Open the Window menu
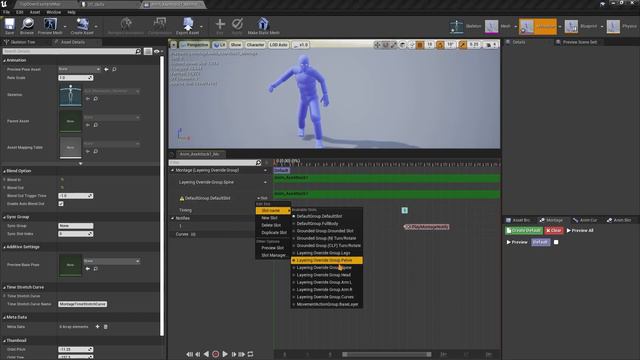This screenshot has width=640, height=360. click(53, 12)
